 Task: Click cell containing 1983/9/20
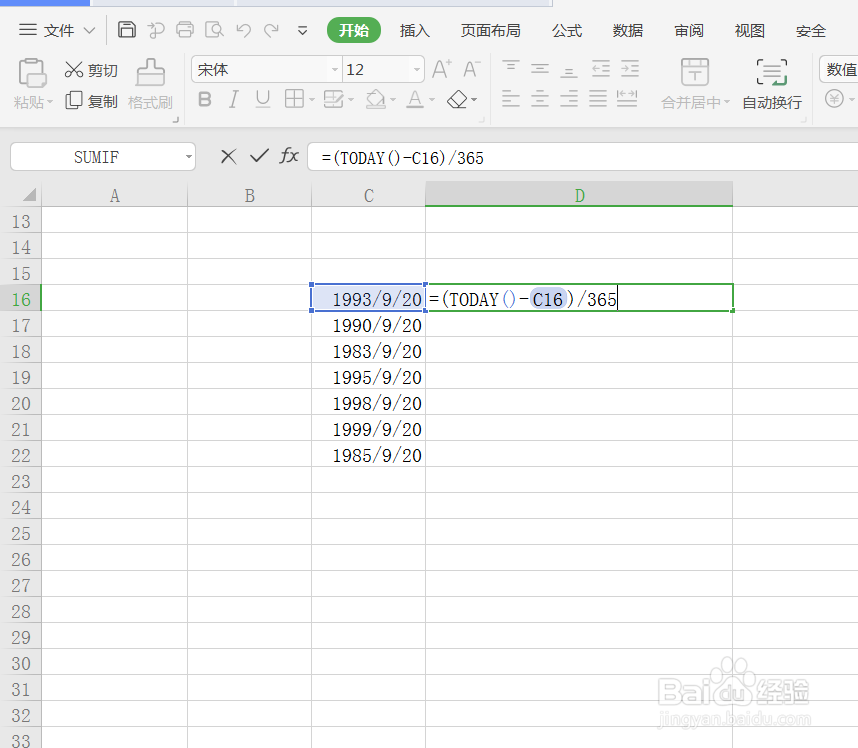coord(368,351)
